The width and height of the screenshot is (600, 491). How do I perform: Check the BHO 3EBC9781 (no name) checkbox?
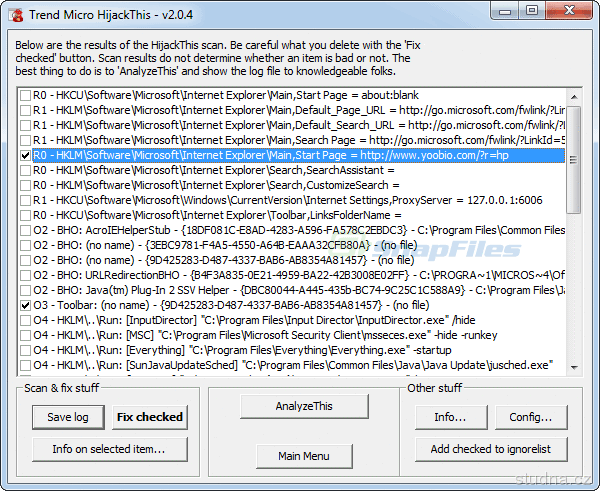[25, 245]
